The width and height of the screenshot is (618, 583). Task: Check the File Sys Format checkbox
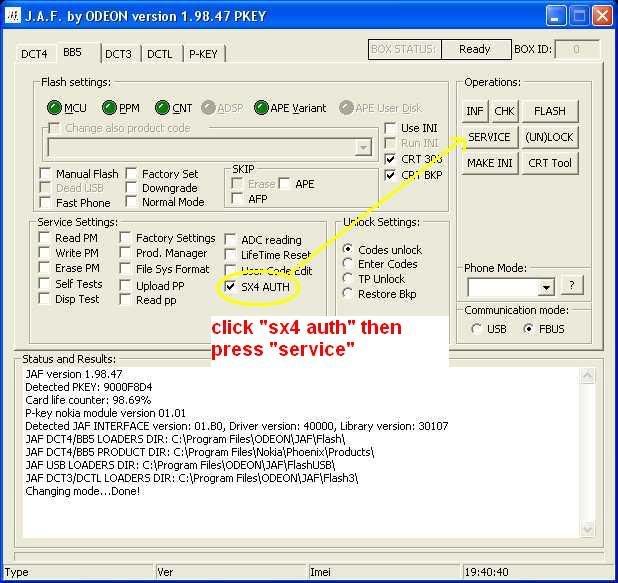[125, 268]
